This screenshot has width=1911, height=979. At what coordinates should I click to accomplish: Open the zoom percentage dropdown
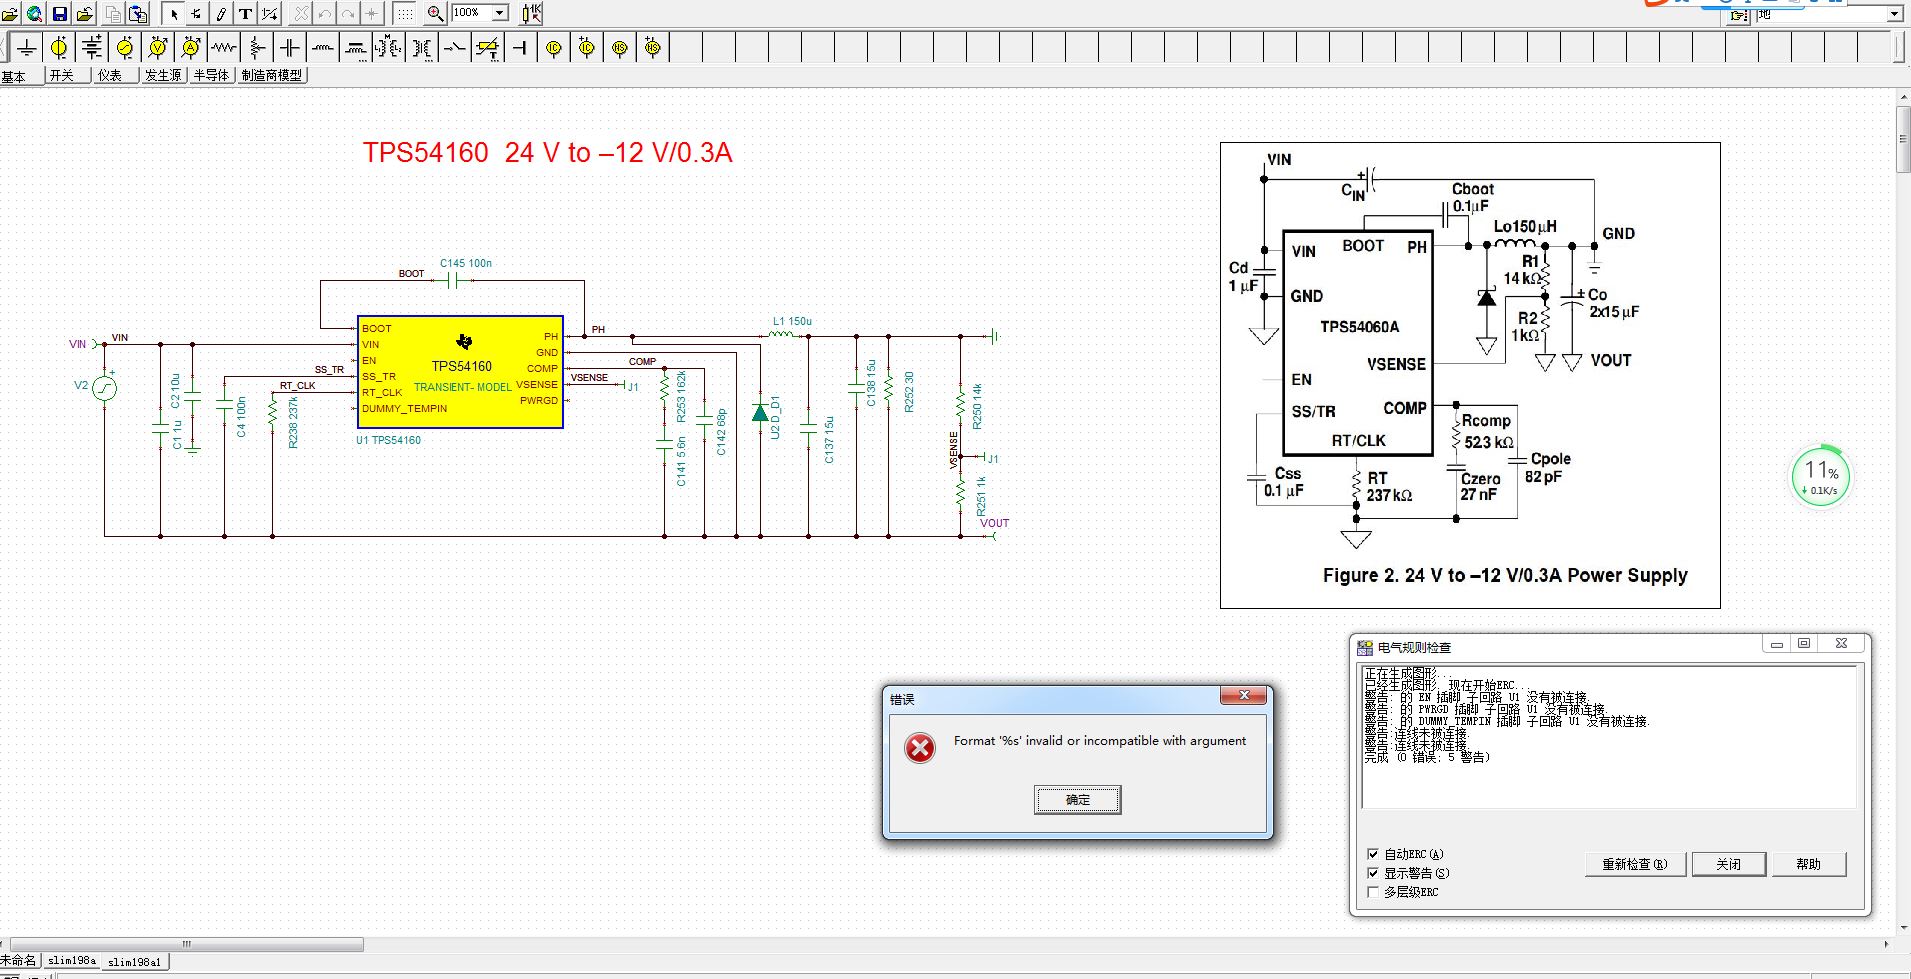[499, 13]
